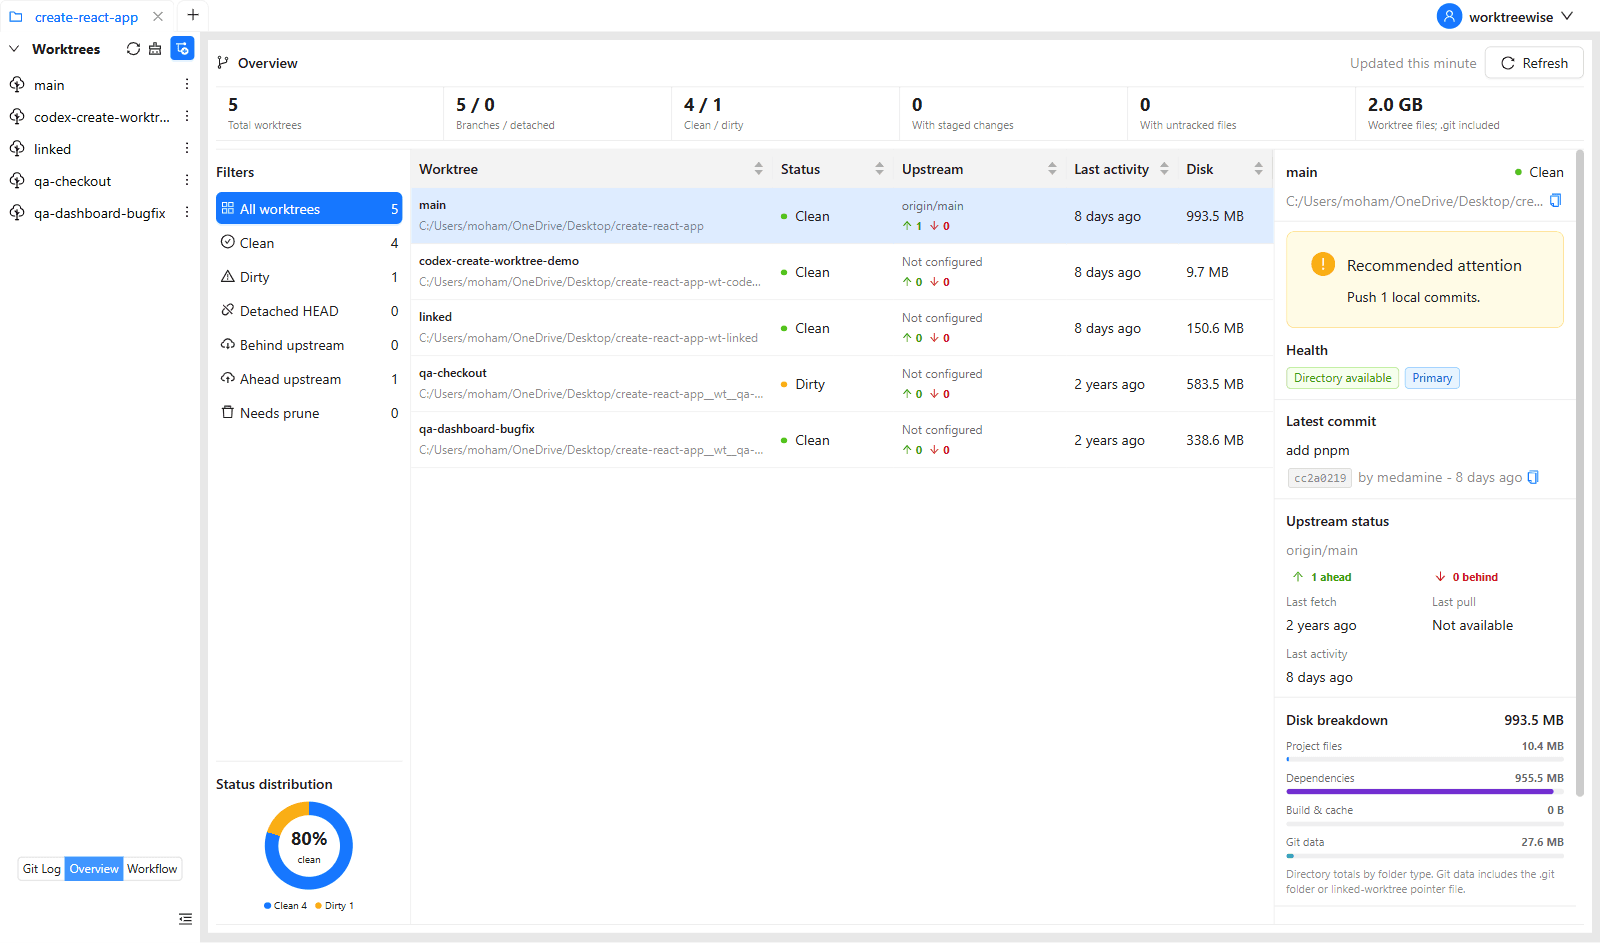Sort by Last activity column arrows

(x=1164, y=169)
